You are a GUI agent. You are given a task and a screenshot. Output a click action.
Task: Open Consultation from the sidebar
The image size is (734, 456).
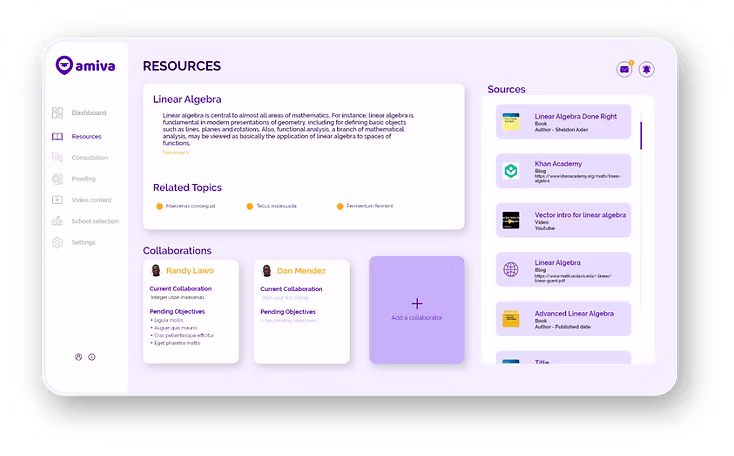click(89, 157)
